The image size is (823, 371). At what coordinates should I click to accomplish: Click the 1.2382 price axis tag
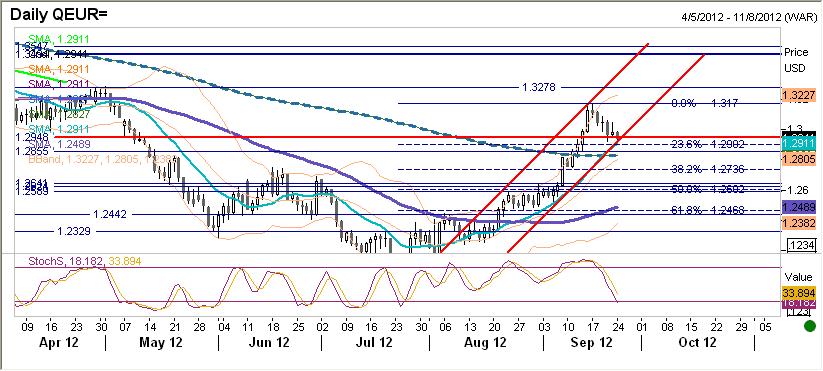point(798,224)
